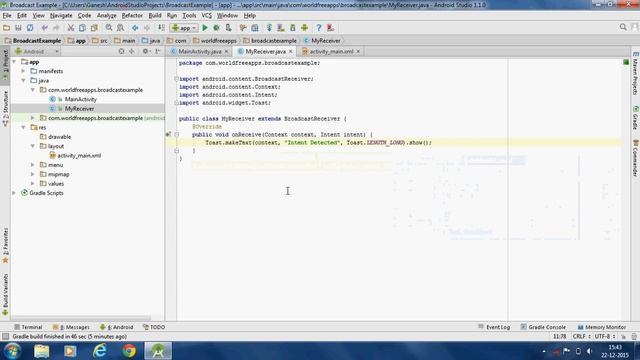
Task: Open the Messages tool window
Action: click(71, 327)
